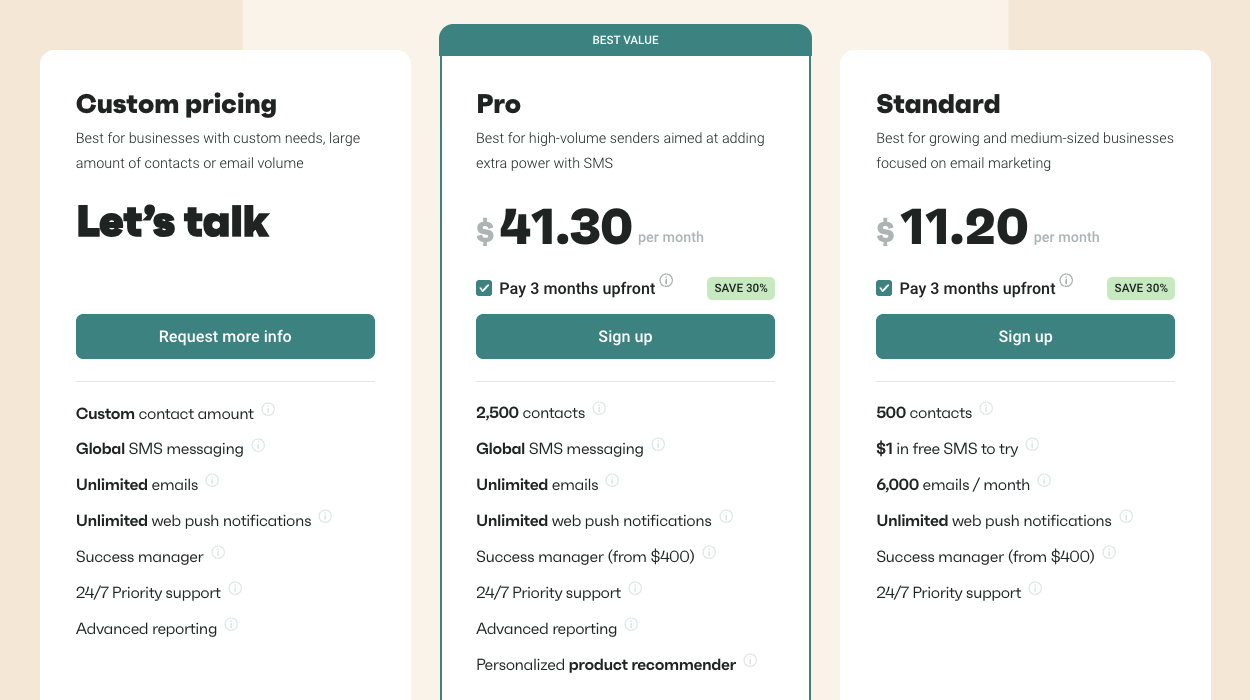Show info for 6,000 emails / month
The image size is (1250, 700).
pos(1044,480)
